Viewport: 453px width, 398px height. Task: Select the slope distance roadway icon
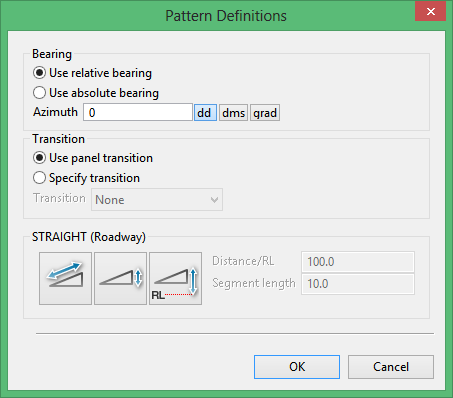[x=65, y=278]
